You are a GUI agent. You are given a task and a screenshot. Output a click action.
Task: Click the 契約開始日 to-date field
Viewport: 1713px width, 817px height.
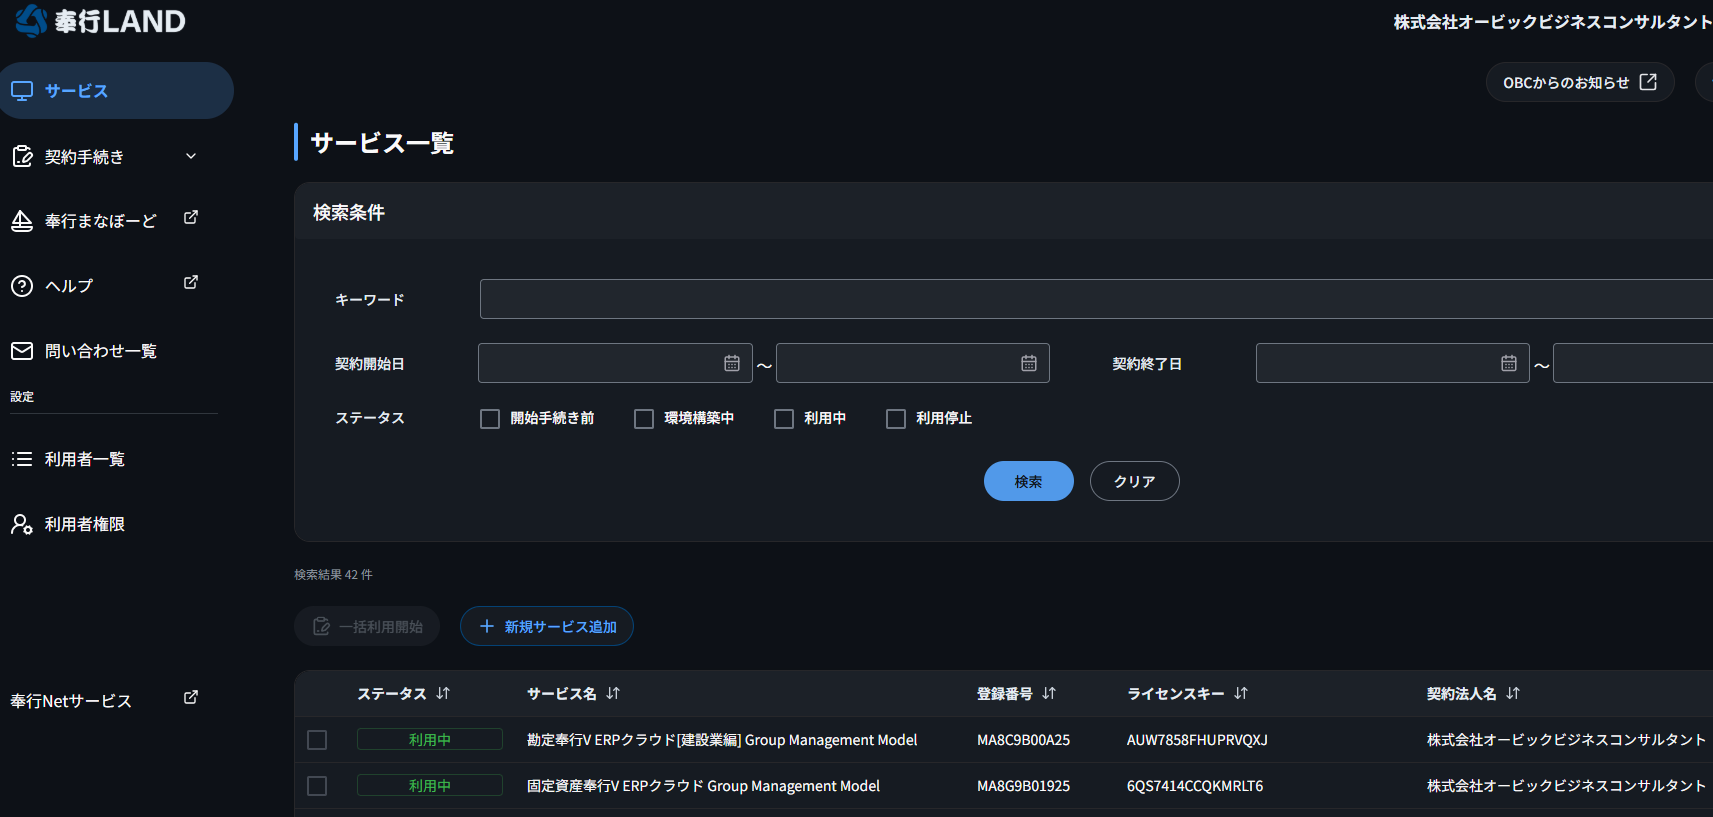913,363
